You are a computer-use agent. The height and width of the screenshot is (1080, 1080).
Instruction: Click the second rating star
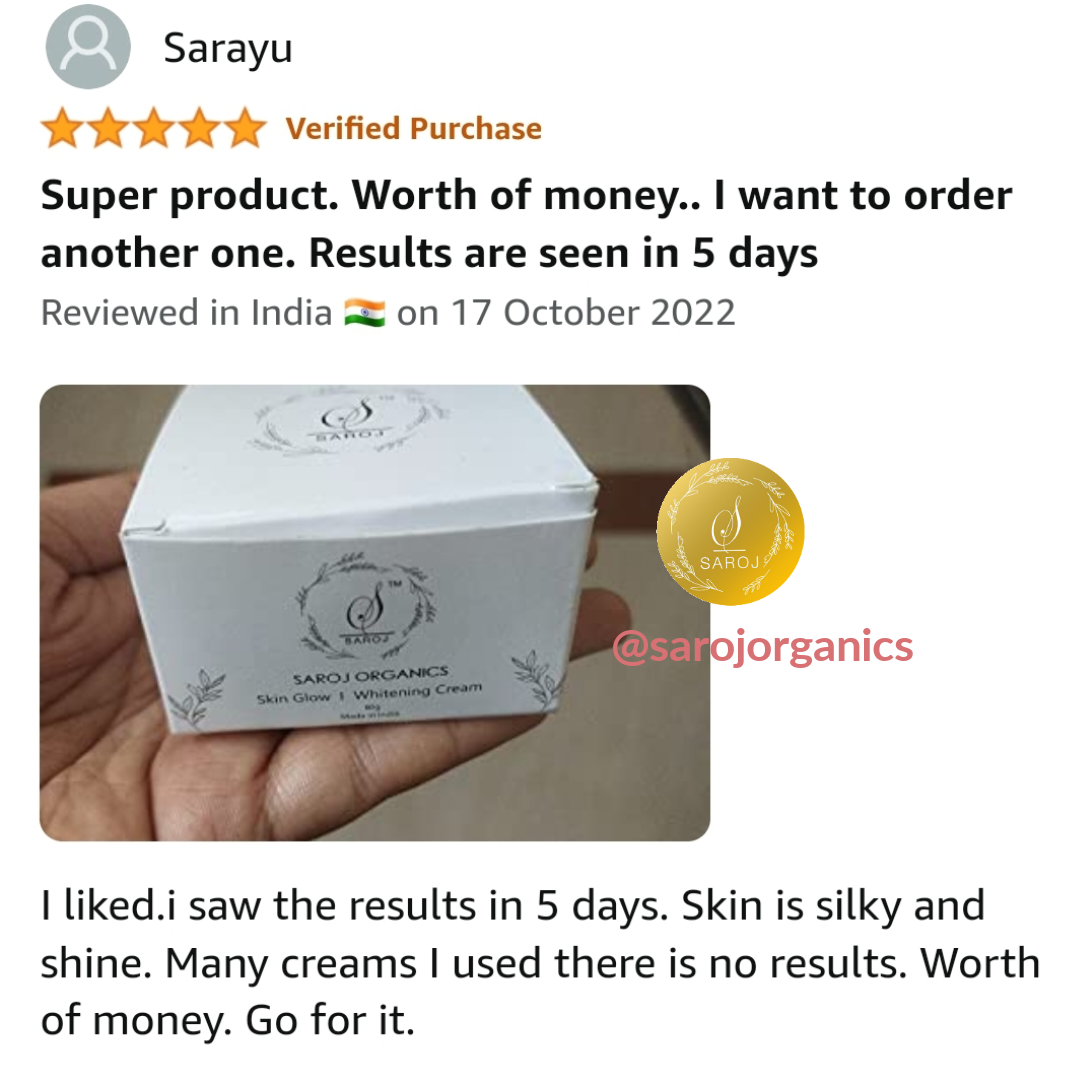pos(108,128)
